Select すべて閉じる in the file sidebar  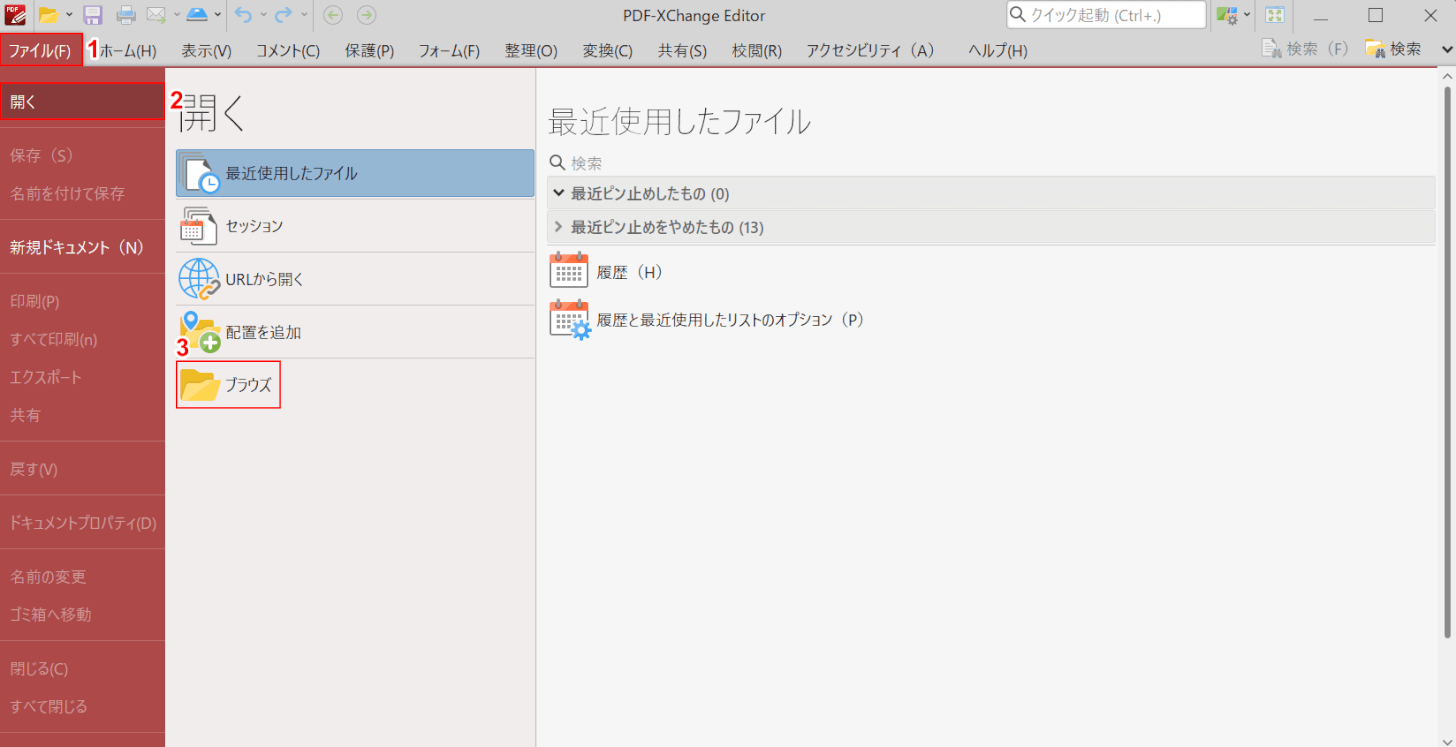pyautogui.click(x=82, y=708)
